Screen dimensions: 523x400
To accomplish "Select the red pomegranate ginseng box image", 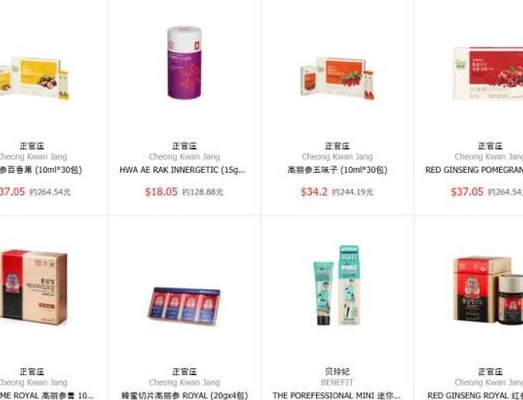I will [488, 73].
